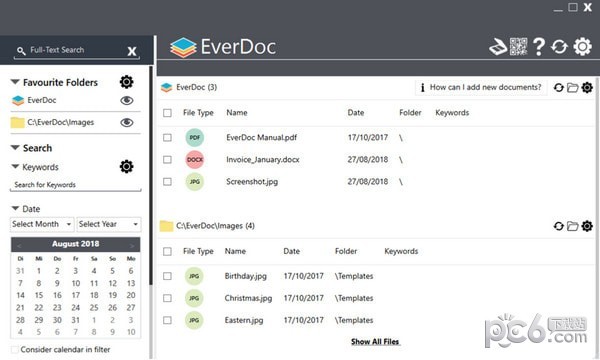This screenshot has width=600, height=360.
Task: Check select-all box in Images table
Action: 167,251
